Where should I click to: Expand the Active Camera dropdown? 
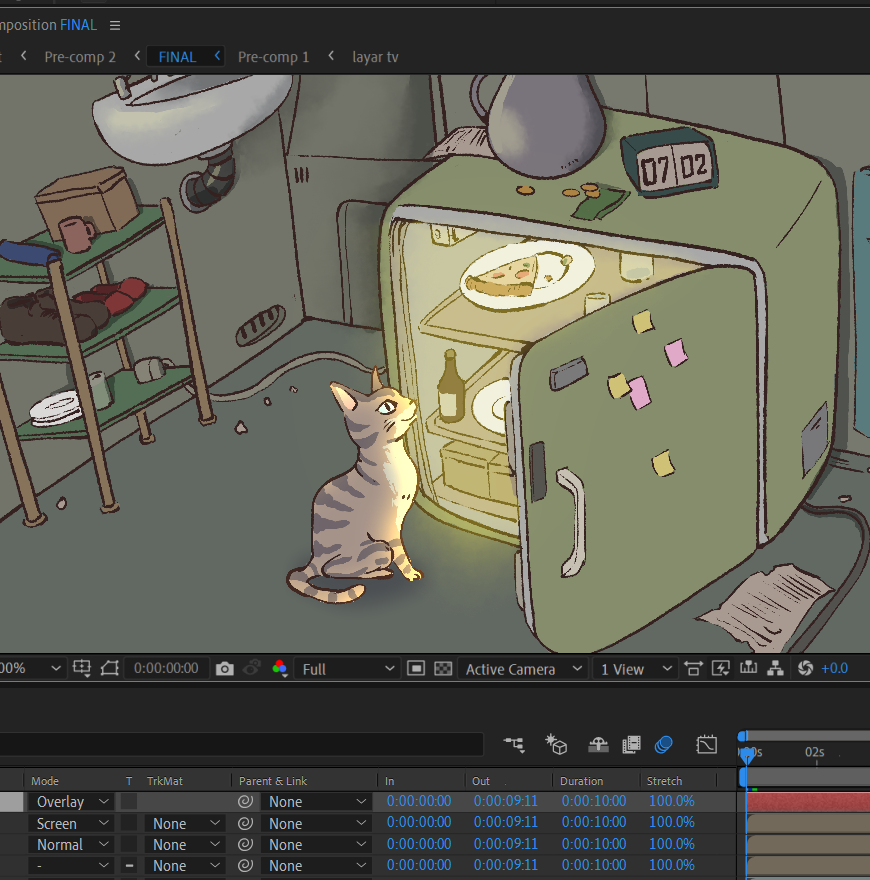(x=523, y=669)
